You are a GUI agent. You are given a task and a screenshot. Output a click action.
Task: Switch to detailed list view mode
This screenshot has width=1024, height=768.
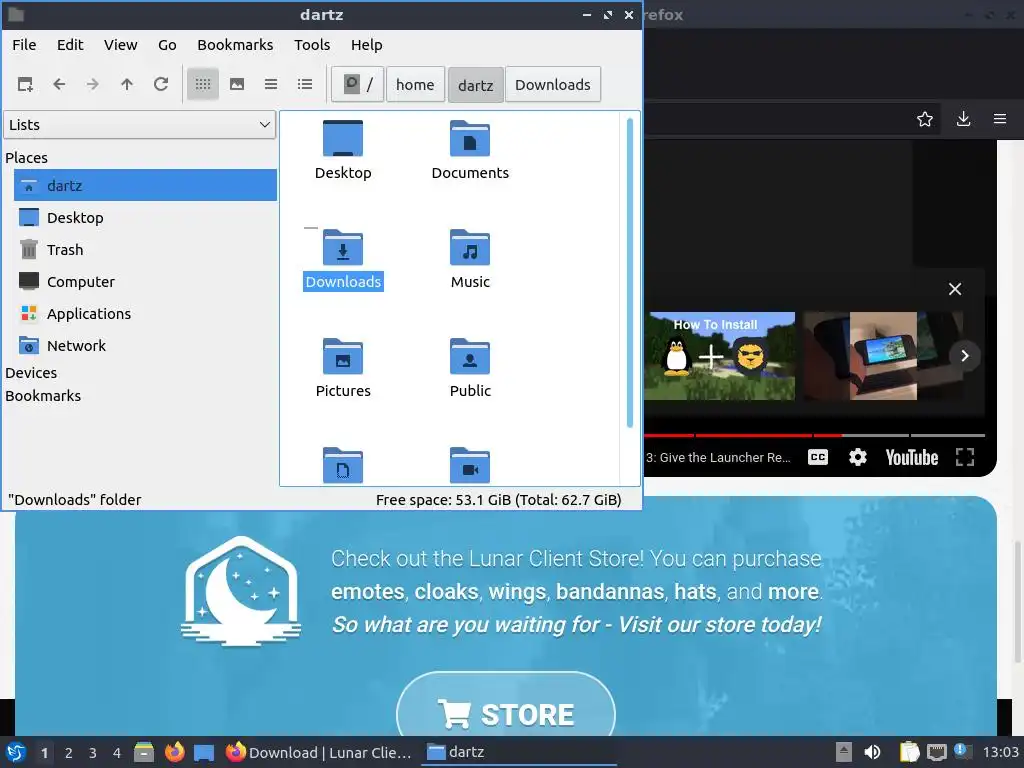pos(305,84)
